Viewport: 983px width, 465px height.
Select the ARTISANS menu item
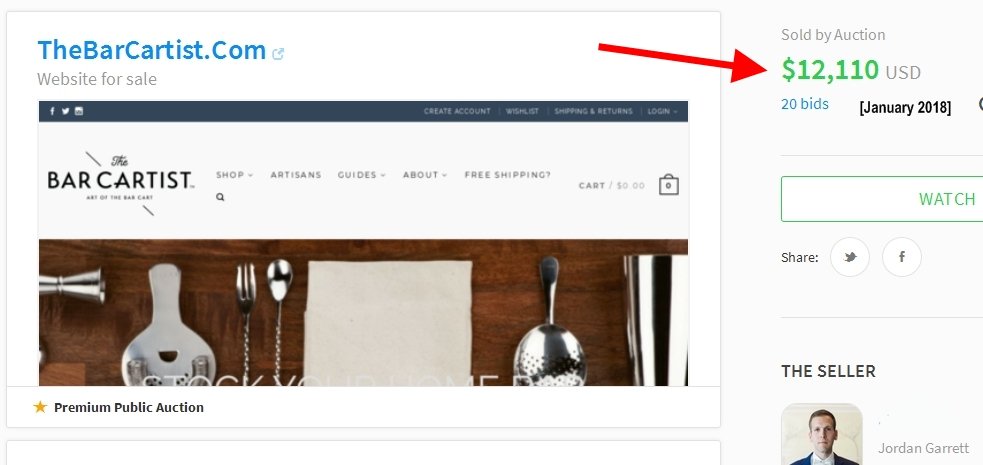[296, 175]
